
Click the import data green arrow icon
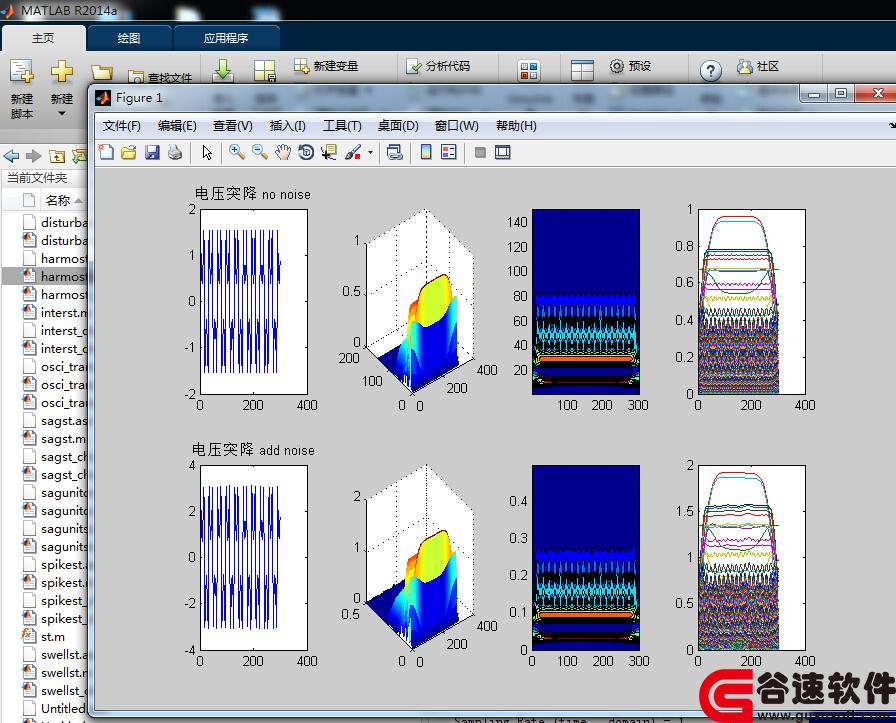(223, 70)
